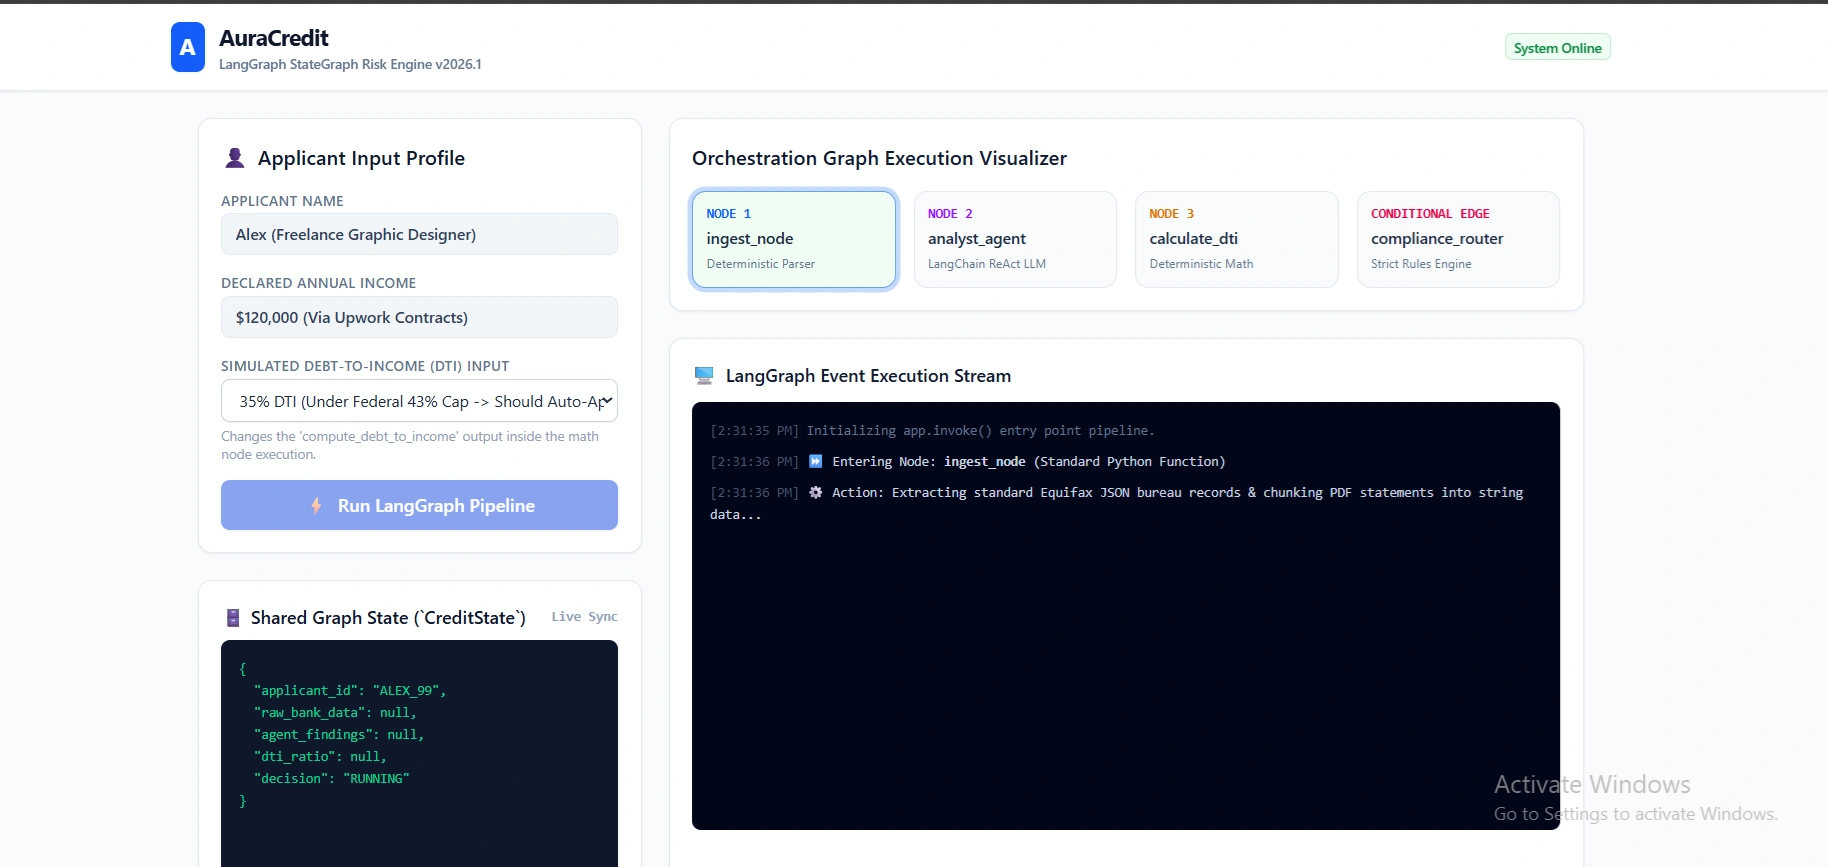Click the Applicant Name input field
1828x867 pixels.
tap(419, 234)
